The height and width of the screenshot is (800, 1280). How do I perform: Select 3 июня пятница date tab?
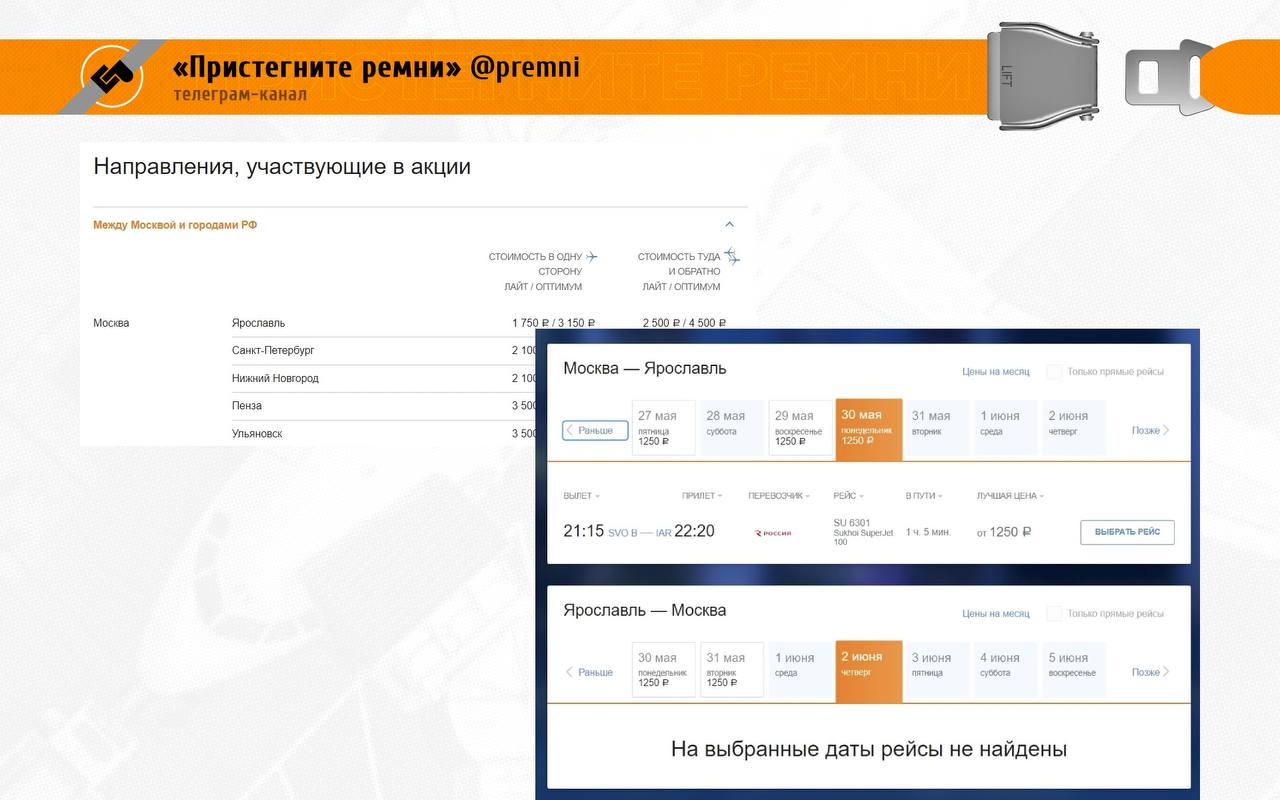pyautogui.click(x=937, y=670)
